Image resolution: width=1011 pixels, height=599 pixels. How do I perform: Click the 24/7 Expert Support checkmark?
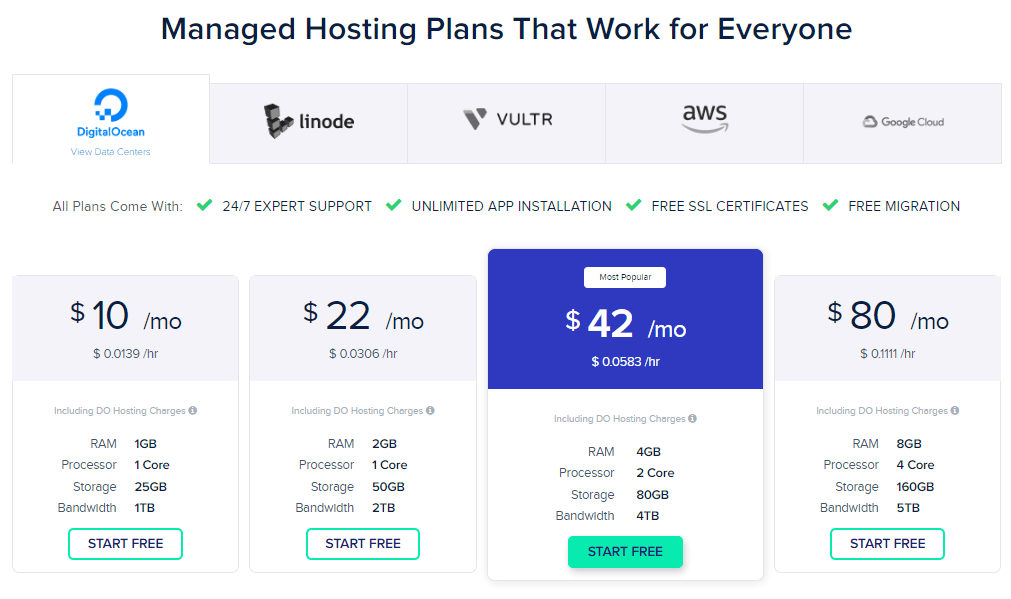click(x=204, y=205)
